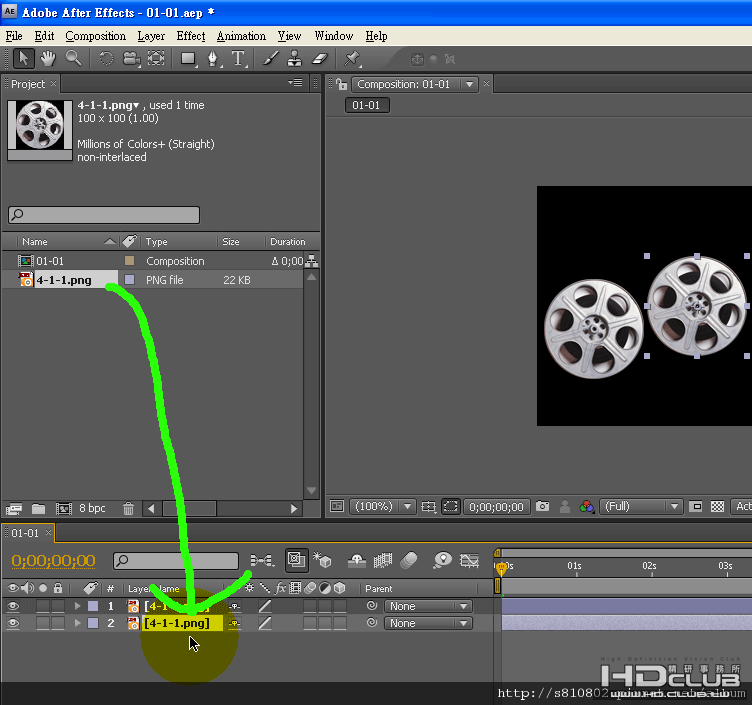Open the Effect menu
This screenshot has height=705, width=752.
pyautogui.click(x=190, y=36)
